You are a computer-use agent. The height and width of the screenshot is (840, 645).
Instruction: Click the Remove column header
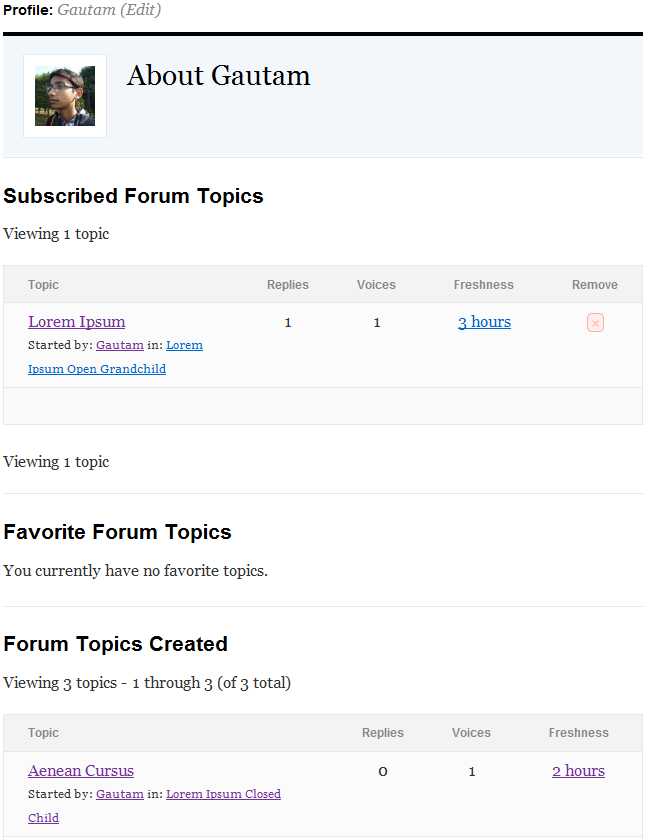coord(595,284)
